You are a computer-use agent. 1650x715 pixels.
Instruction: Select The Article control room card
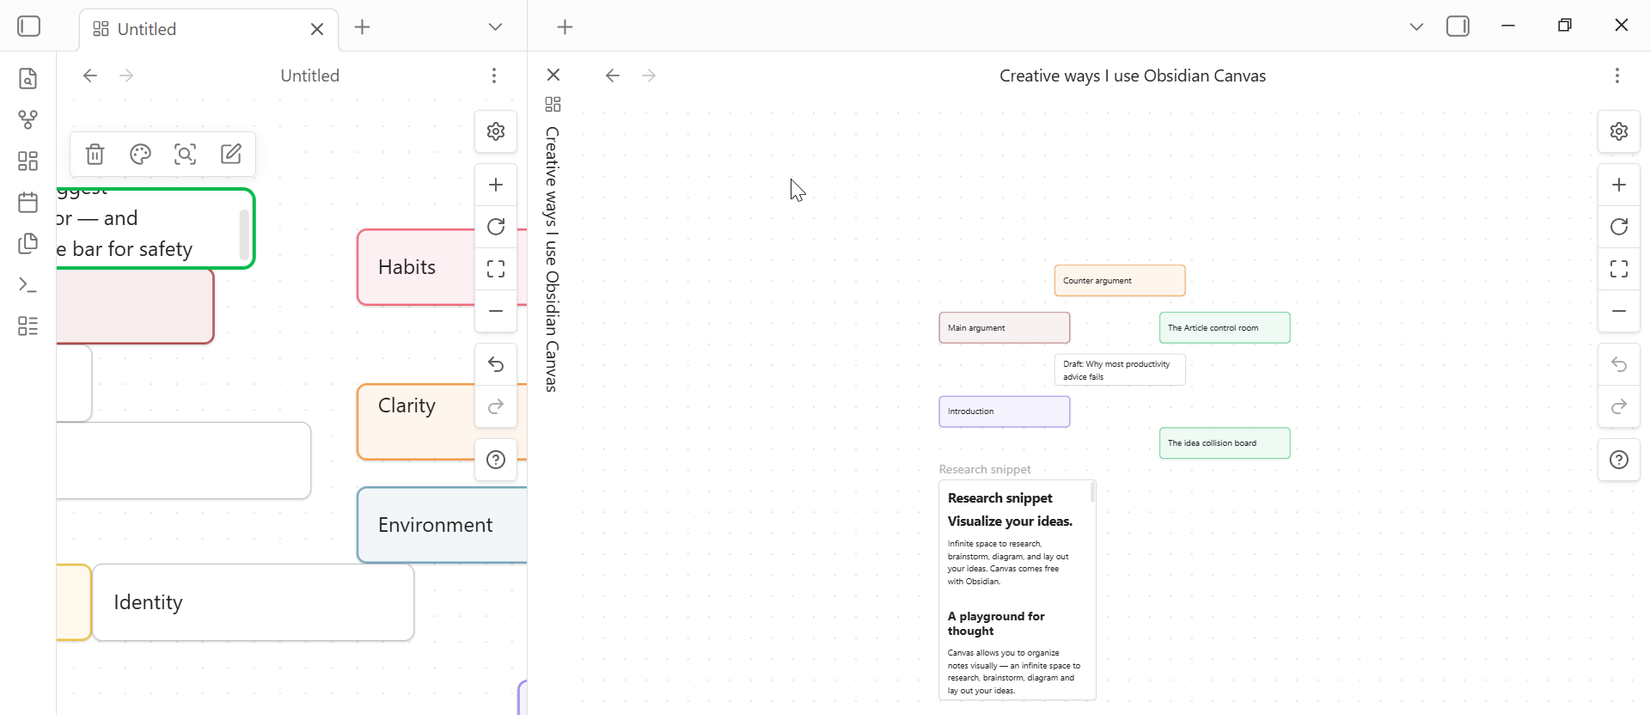[1225, 328]
